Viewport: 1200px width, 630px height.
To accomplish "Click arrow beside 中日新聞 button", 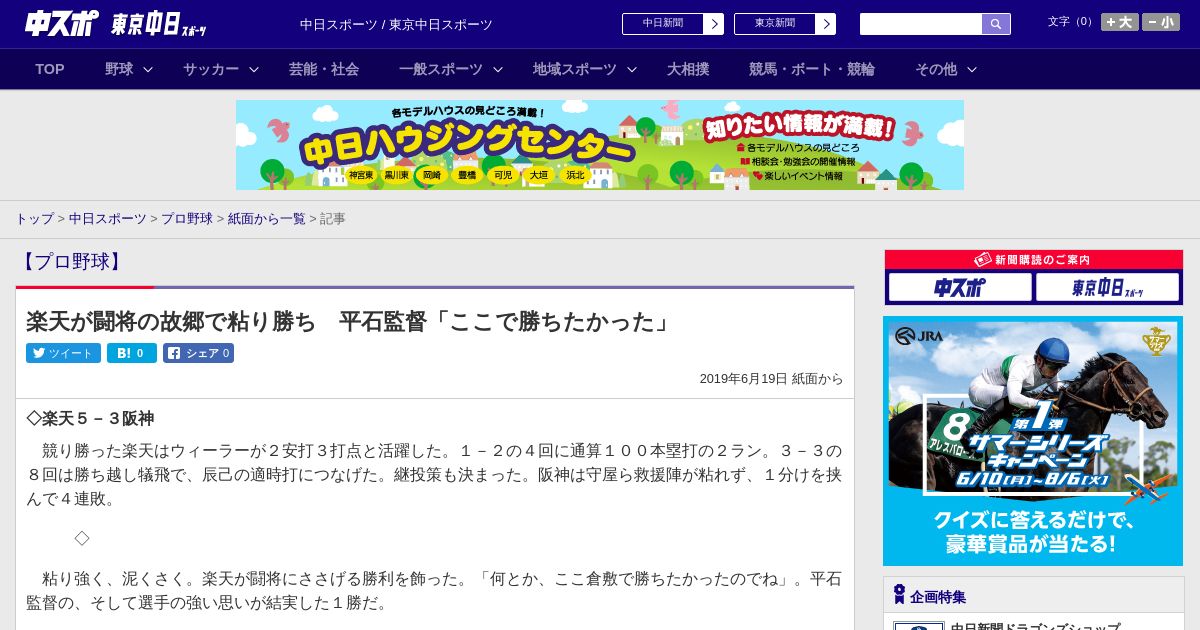I will tap(714, 24).
